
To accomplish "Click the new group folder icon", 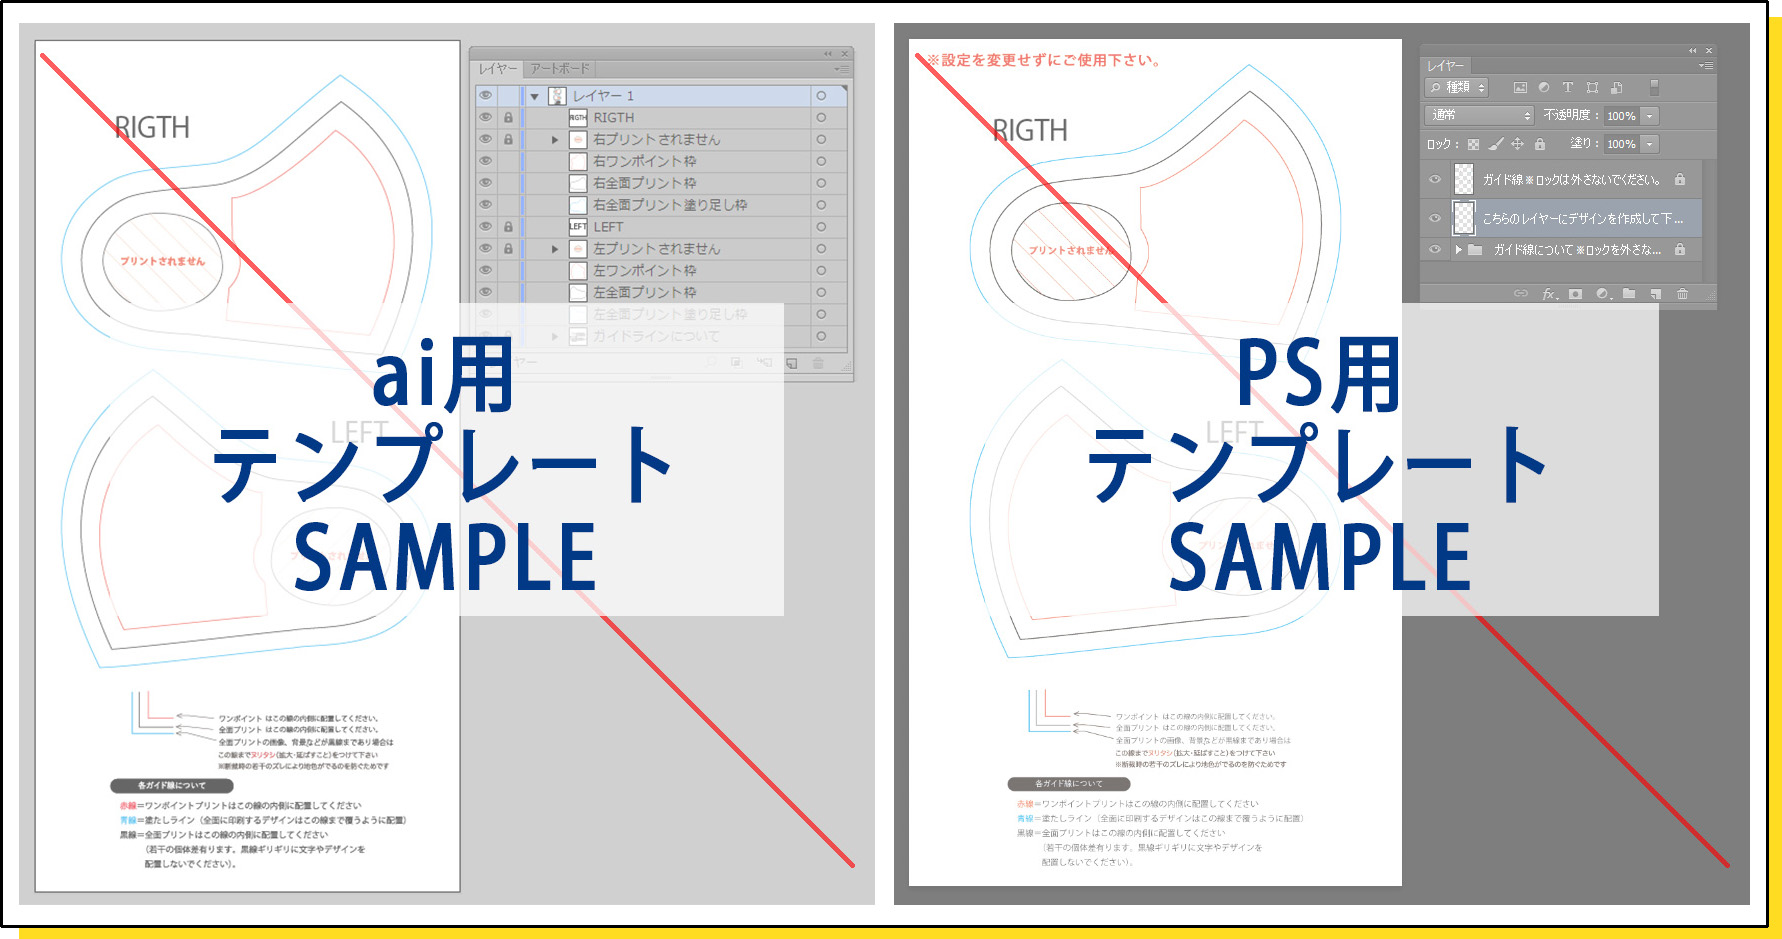I will pos(1629,294).
